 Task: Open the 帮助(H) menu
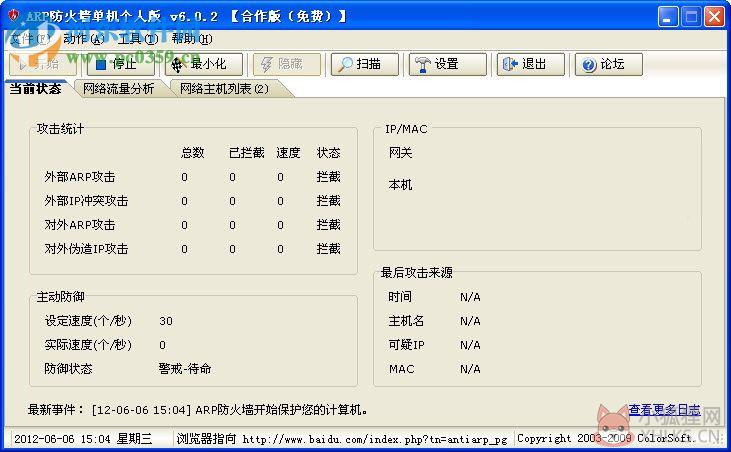[x=192, y=39]
